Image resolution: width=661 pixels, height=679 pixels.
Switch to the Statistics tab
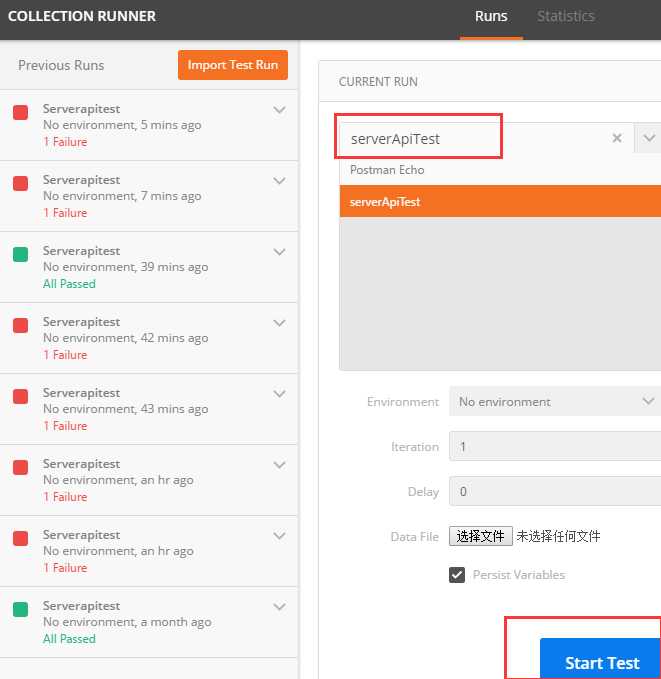(x=565, y=16)
